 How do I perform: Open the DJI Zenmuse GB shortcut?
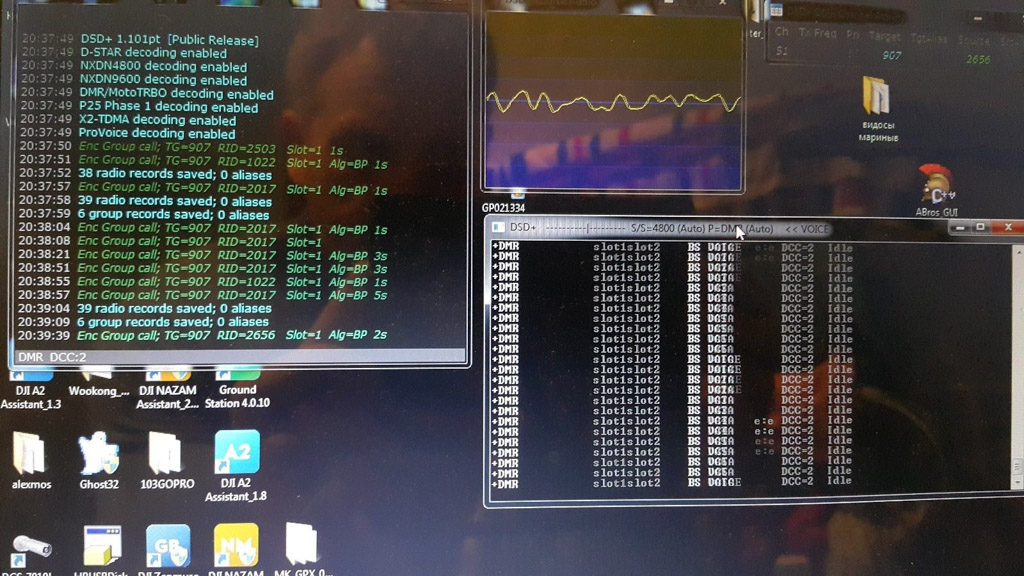point(168,550)
